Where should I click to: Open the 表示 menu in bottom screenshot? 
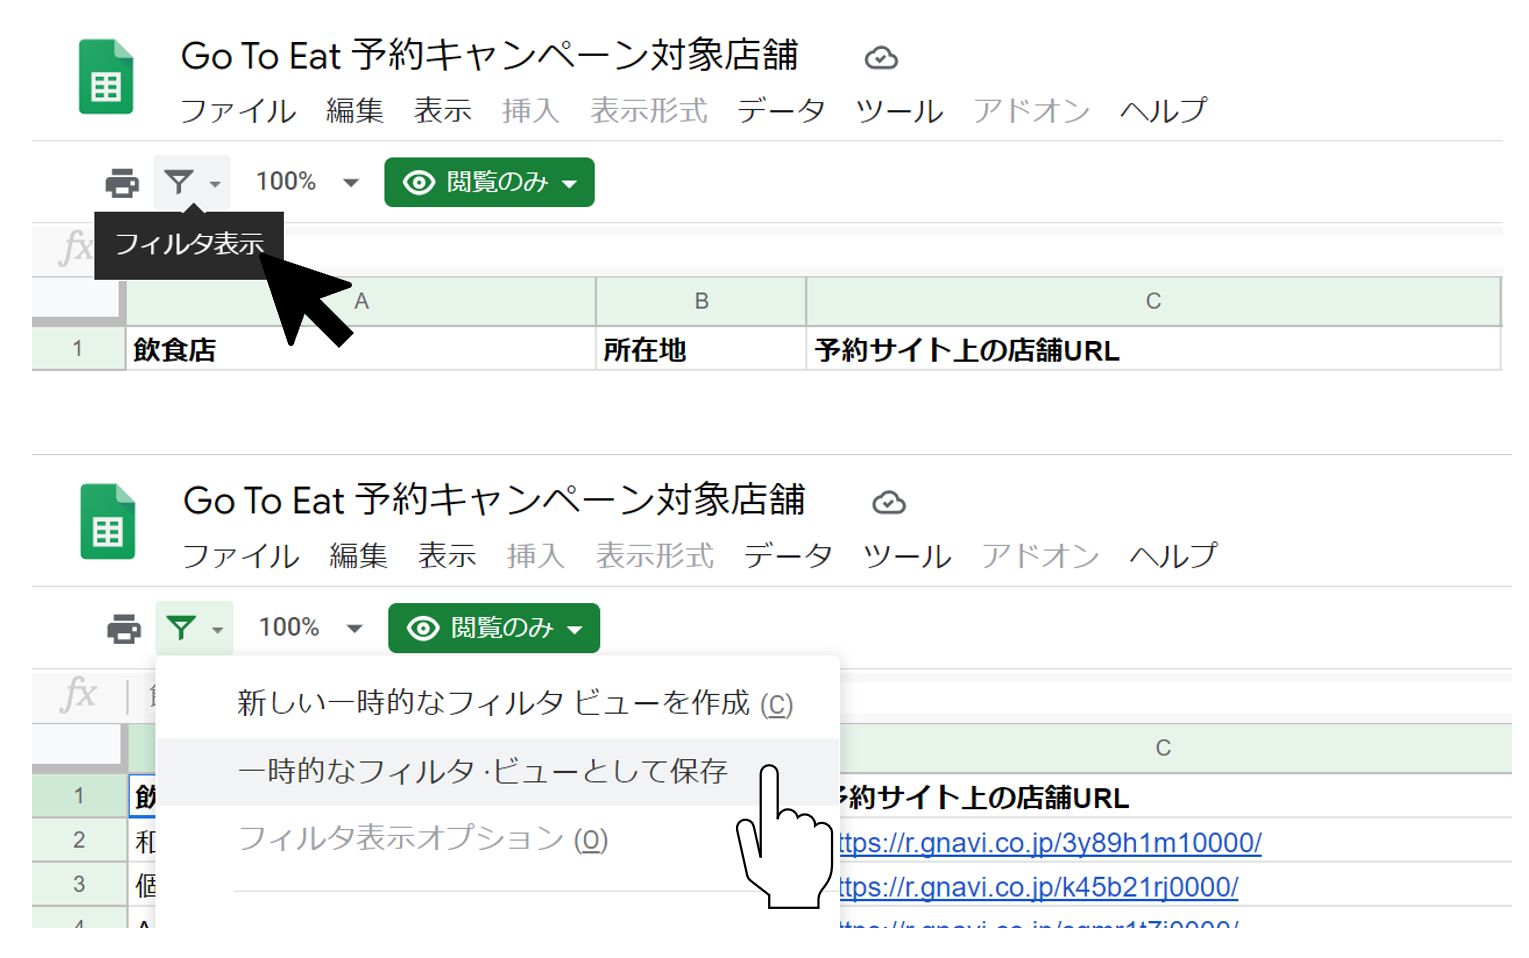pos(447,555)
